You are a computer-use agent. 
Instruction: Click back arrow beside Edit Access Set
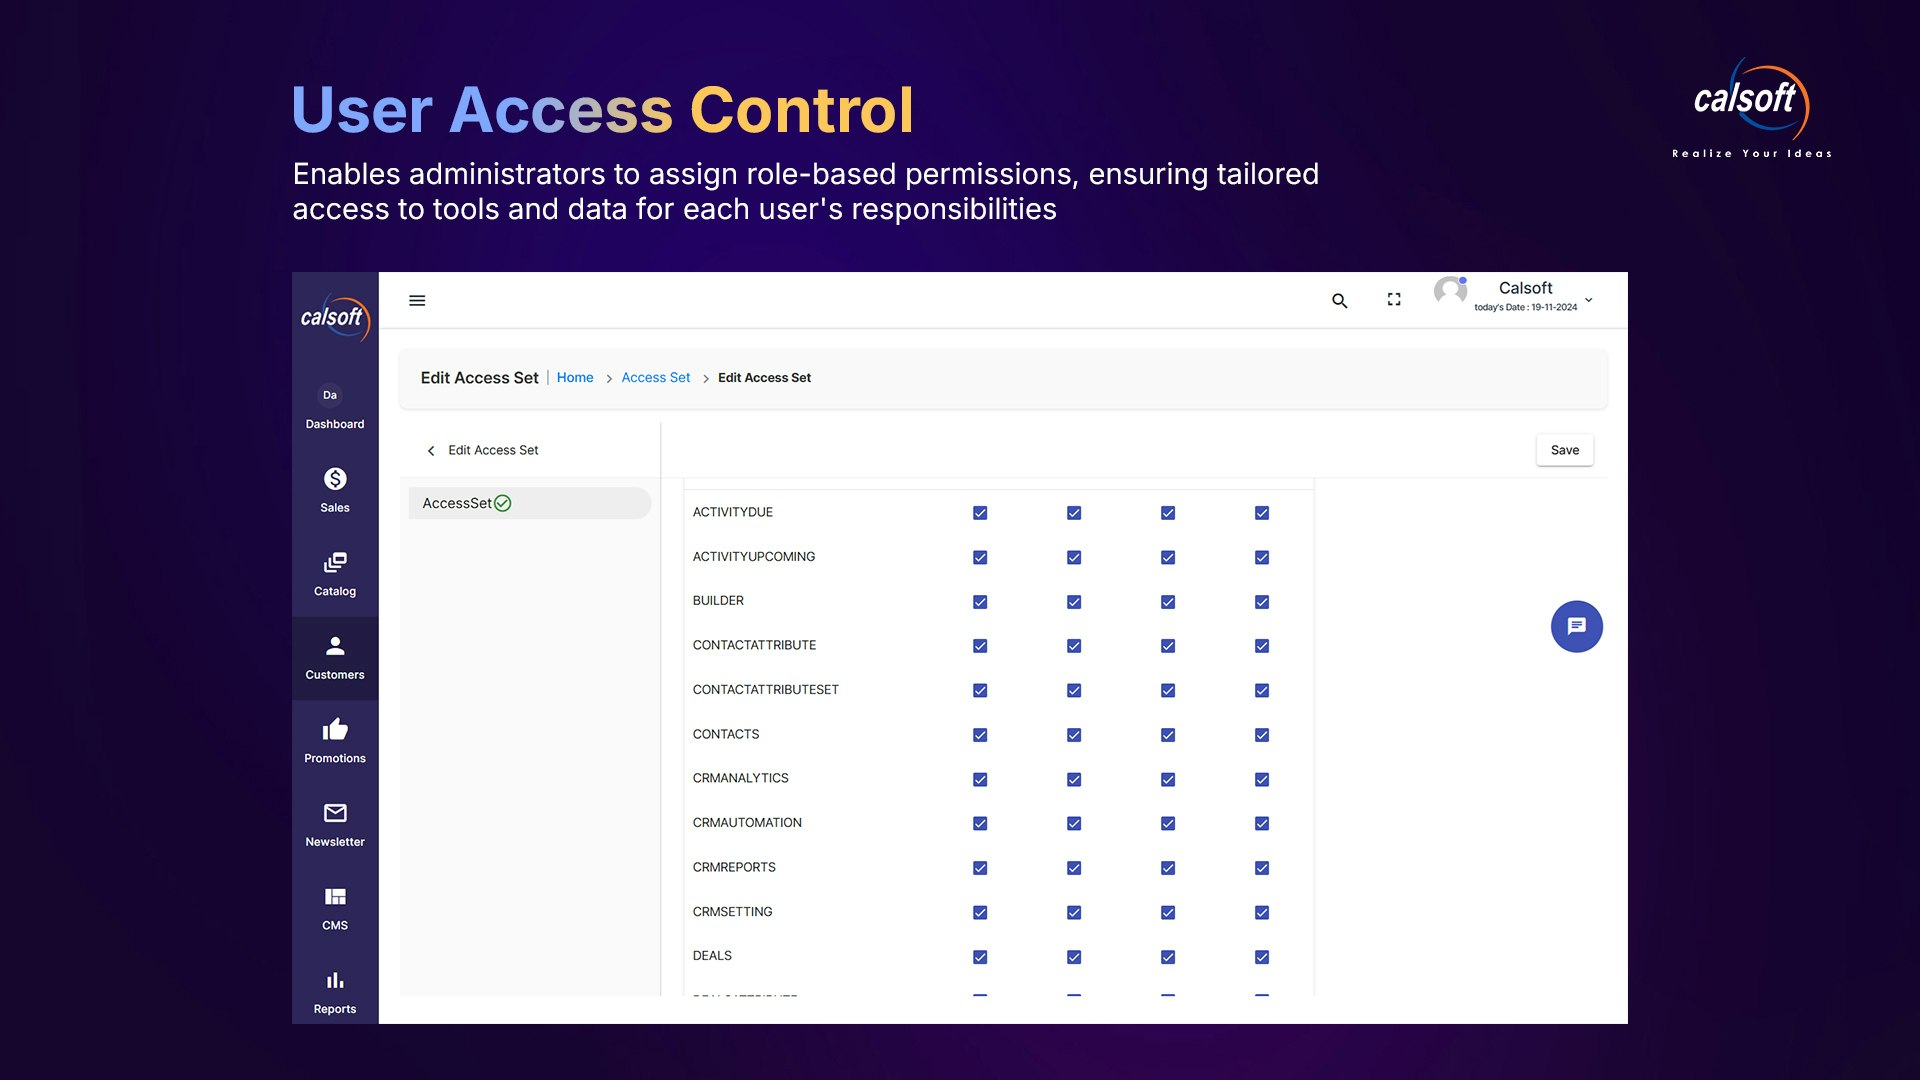click(x=431, y=451)
